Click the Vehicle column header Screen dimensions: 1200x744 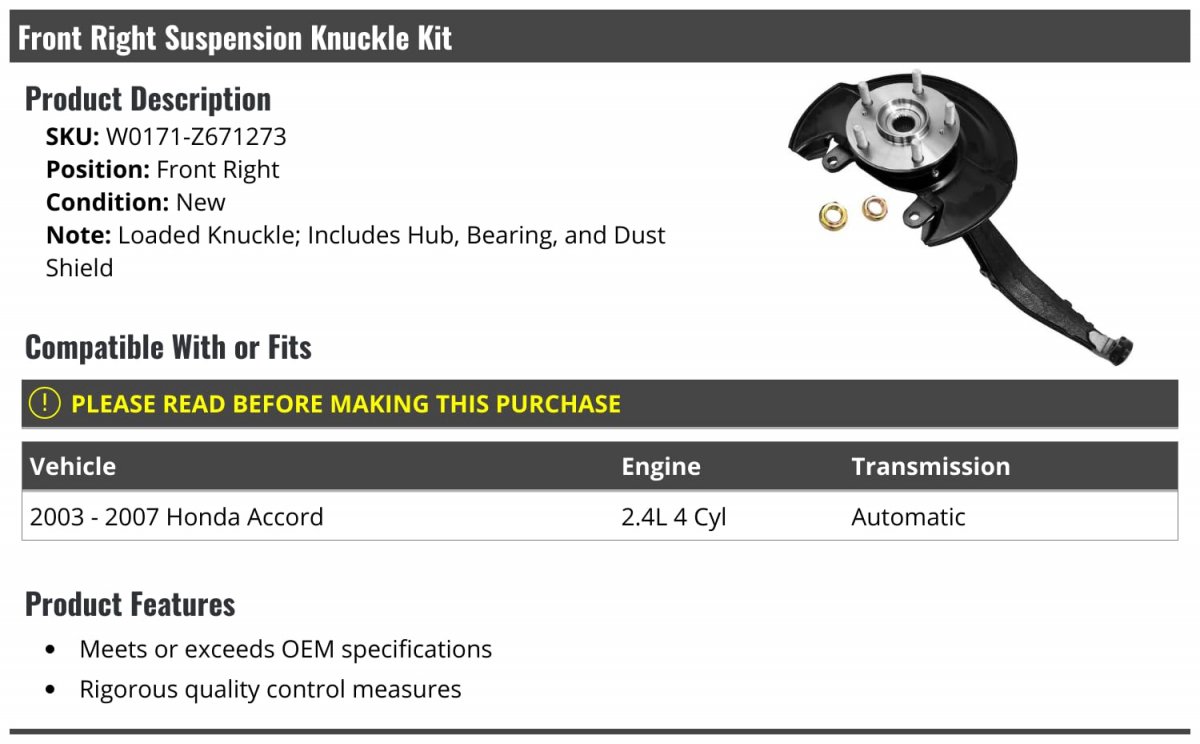coord(73,466)
